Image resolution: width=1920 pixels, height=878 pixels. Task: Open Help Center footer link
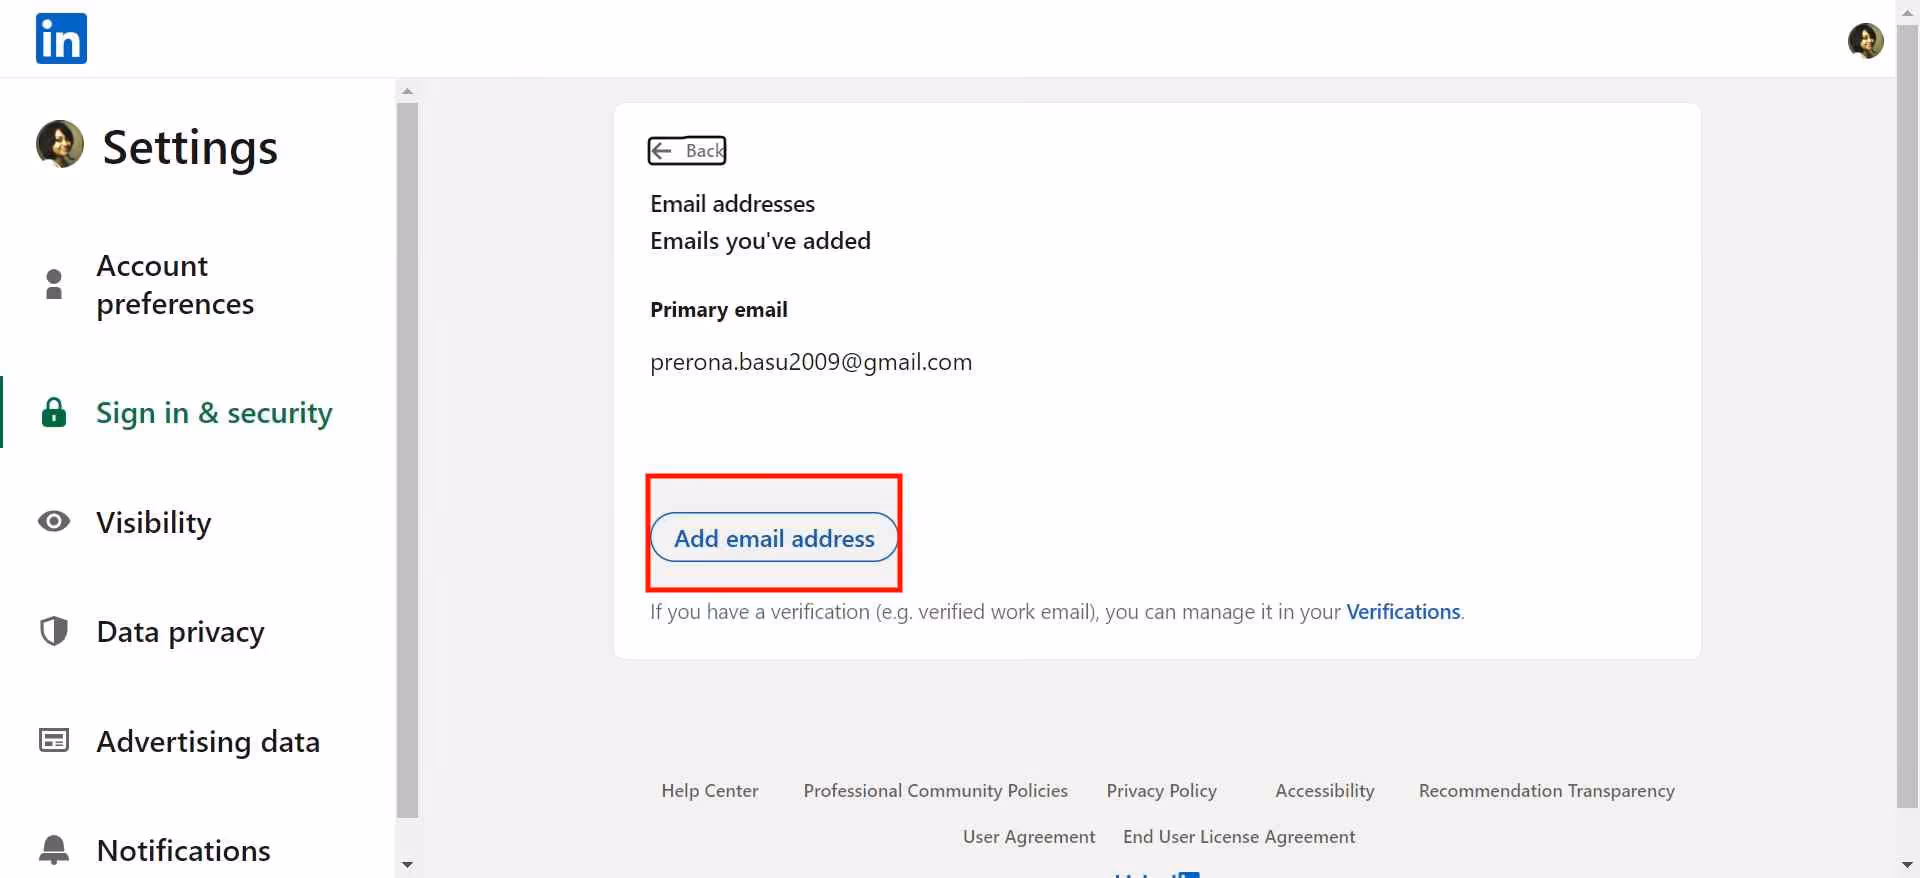click(x=710, y=791)
